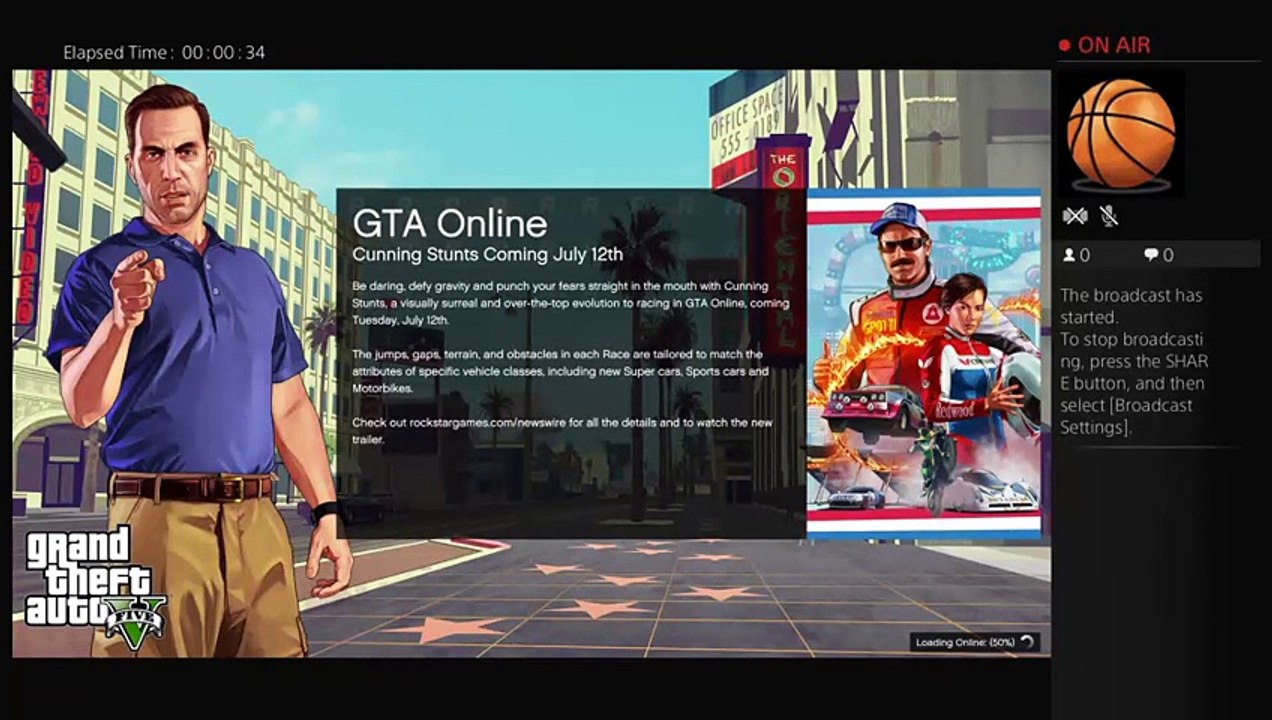Click the ON AIR label

click(1114, 45)
